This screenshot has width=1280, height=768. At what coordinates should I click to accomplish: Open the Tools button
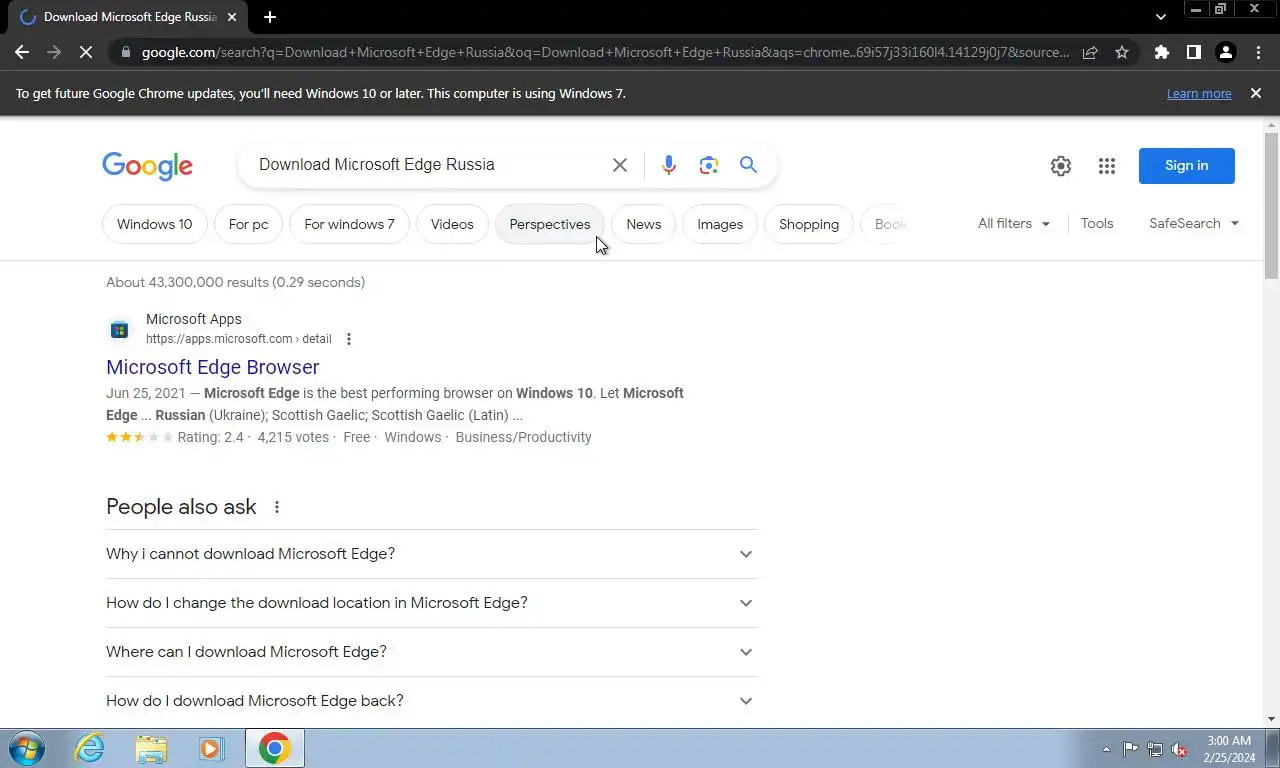[x=1097, y=223]
